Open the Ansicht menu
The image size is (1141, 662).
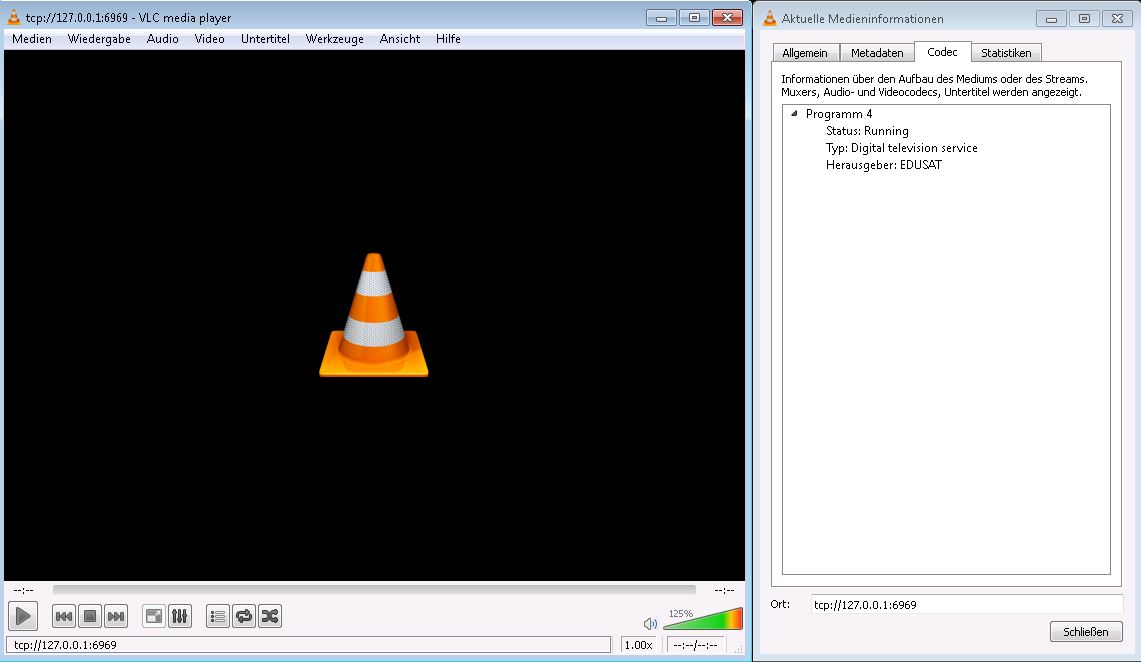coord(399,39)
